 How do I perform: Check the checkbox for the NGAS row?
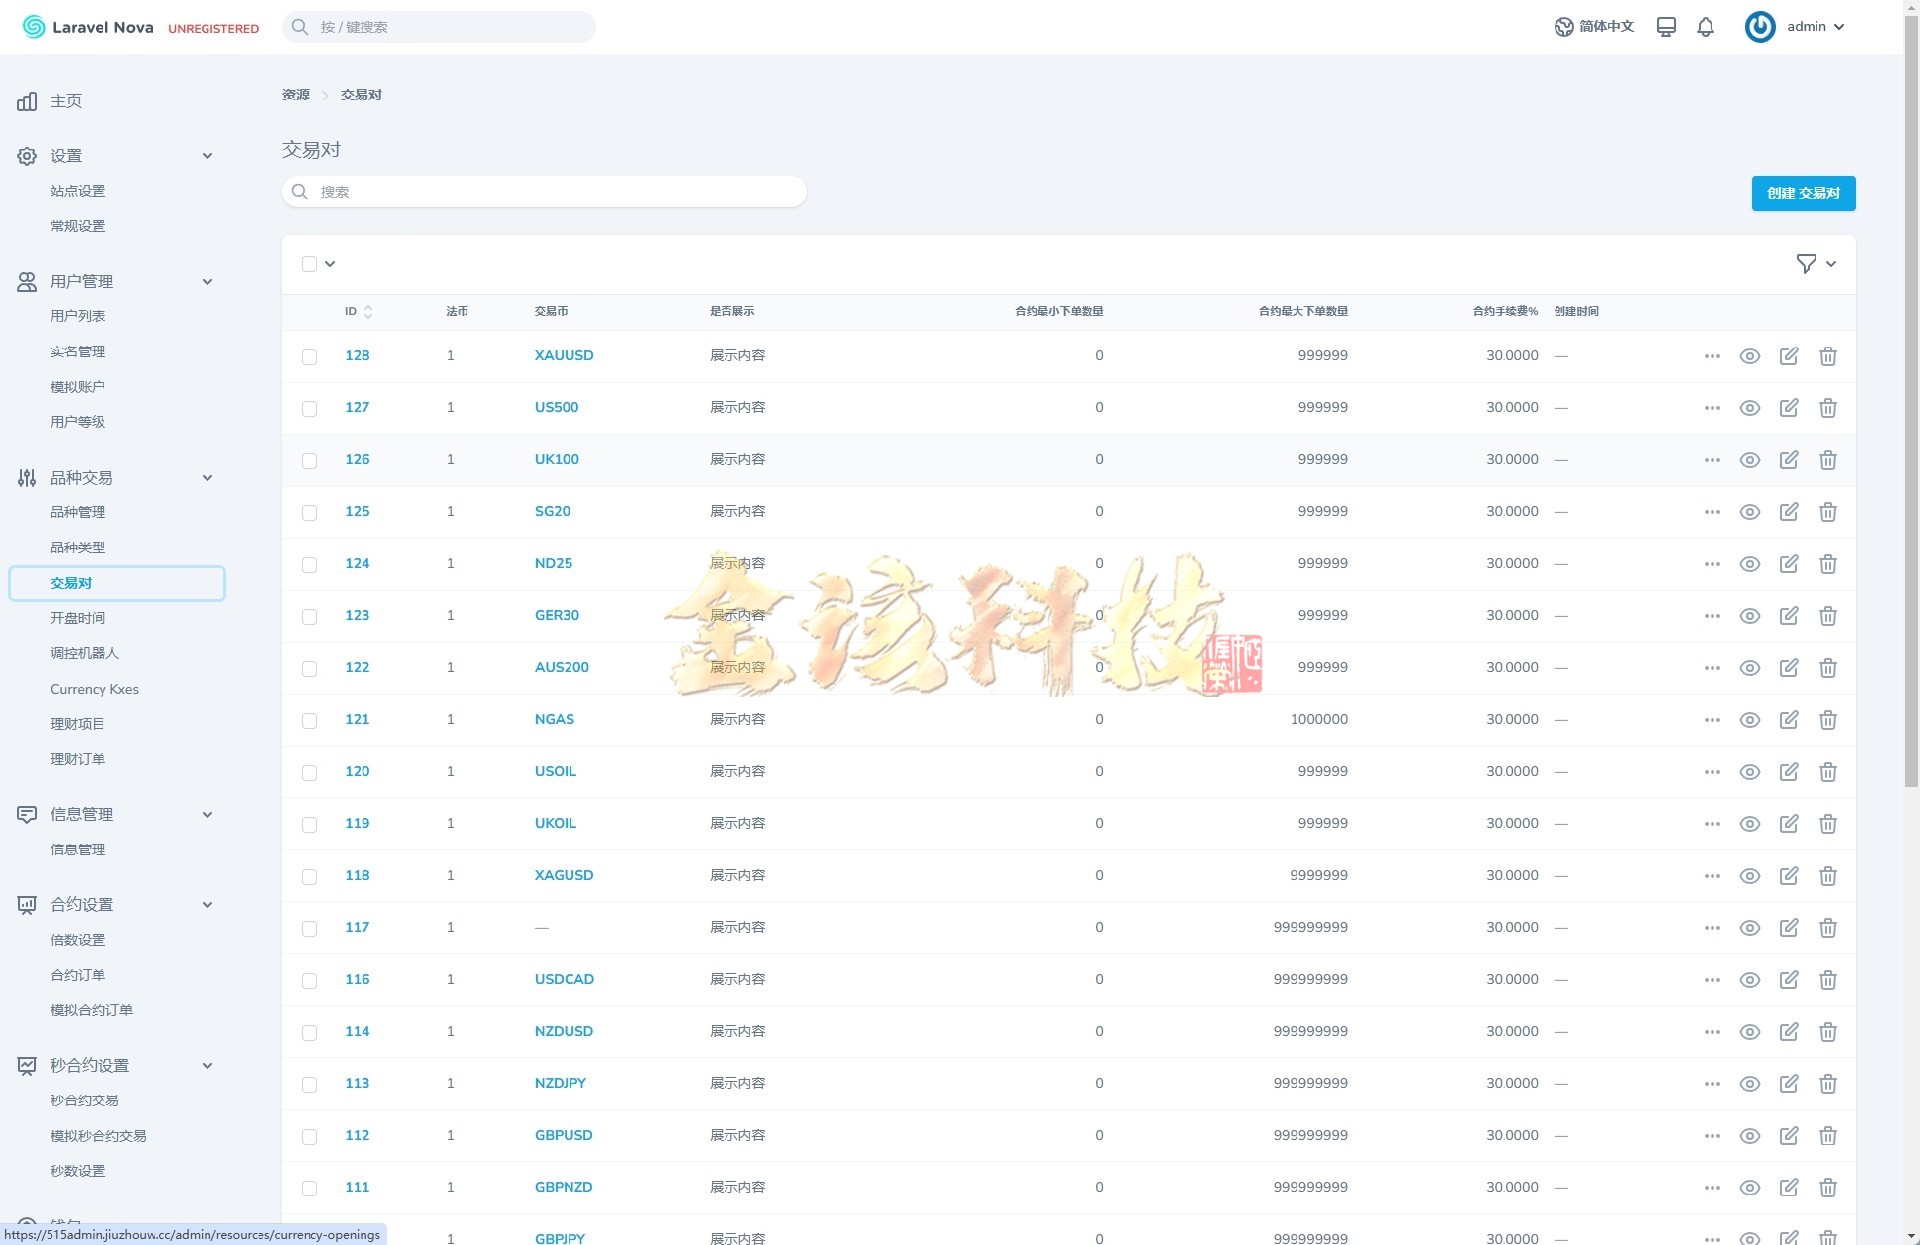click(309, 721)
